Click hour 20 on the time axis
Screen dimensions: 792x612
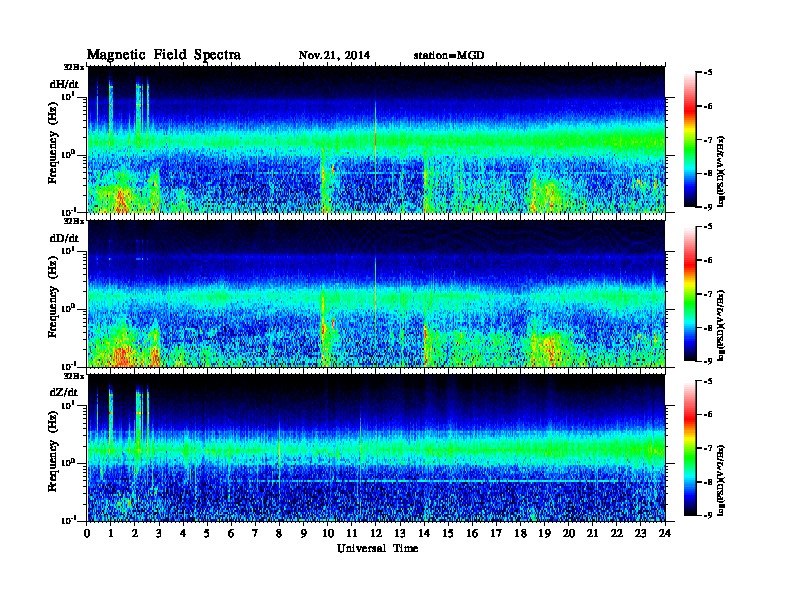[x=569, y=534]
